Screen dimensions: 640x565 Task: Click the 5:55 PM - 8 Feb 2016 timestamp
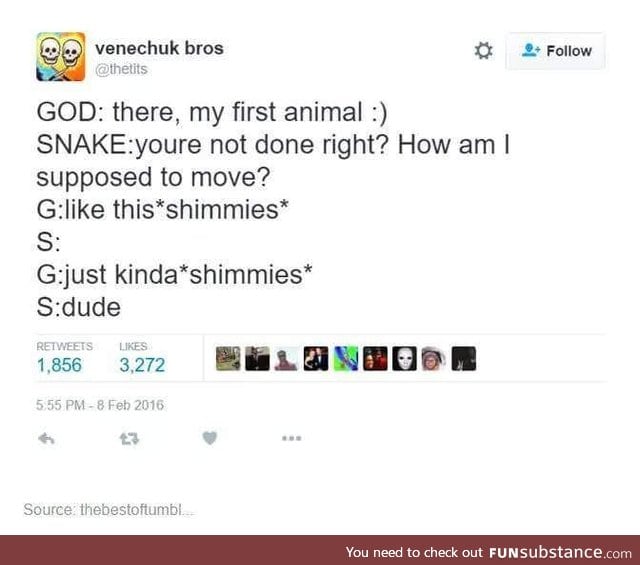(x=100, y=405)
